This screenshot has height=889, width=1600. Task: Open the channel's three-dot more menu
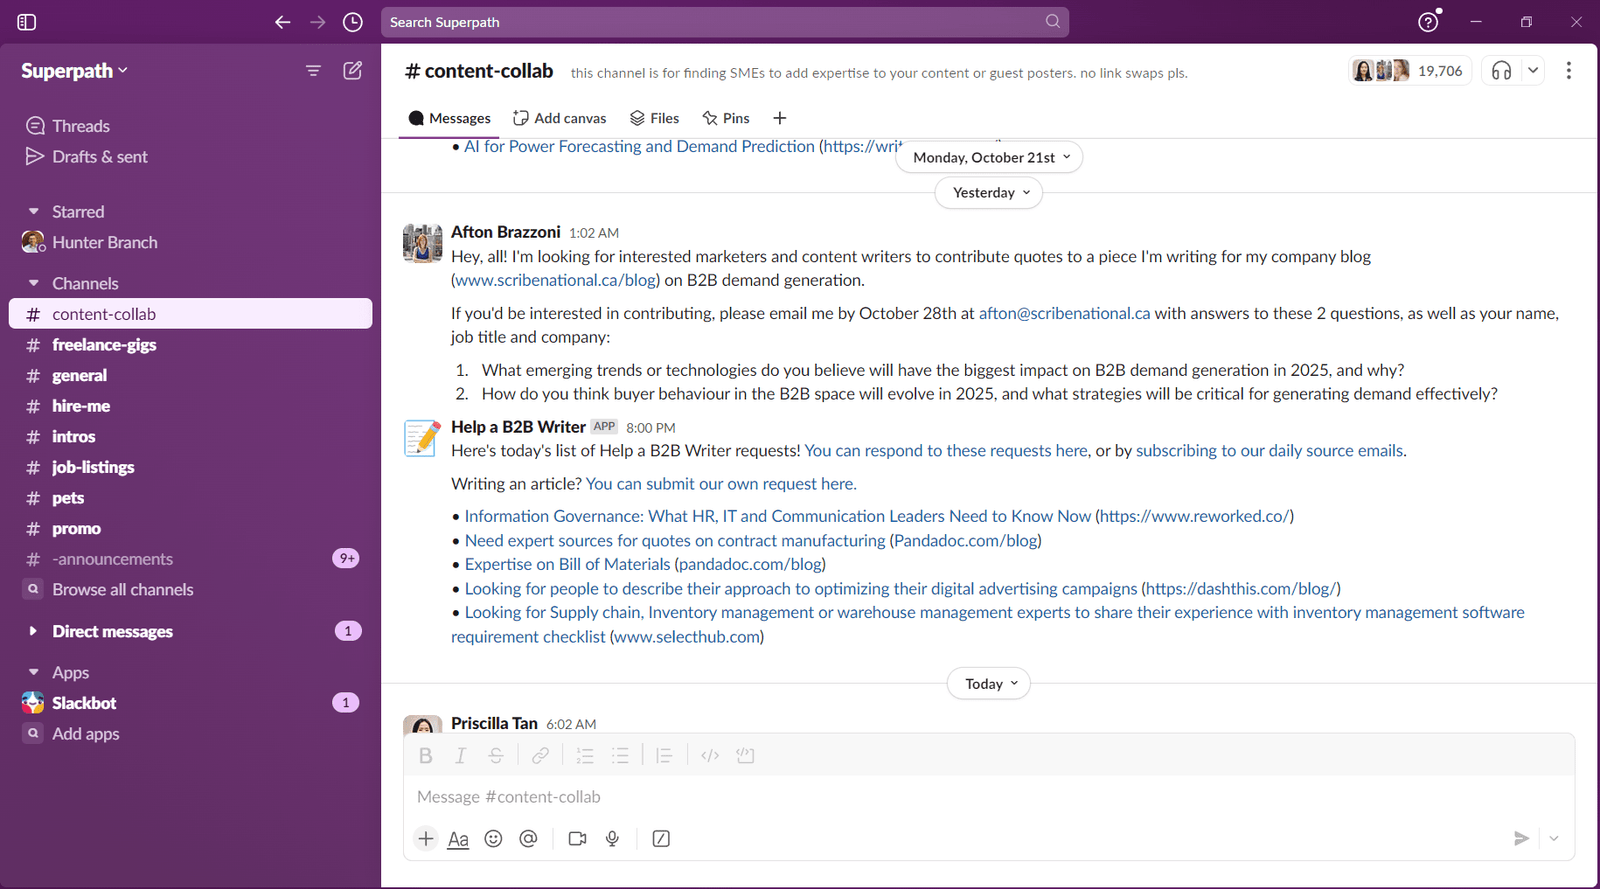[x=1569, y=70]
